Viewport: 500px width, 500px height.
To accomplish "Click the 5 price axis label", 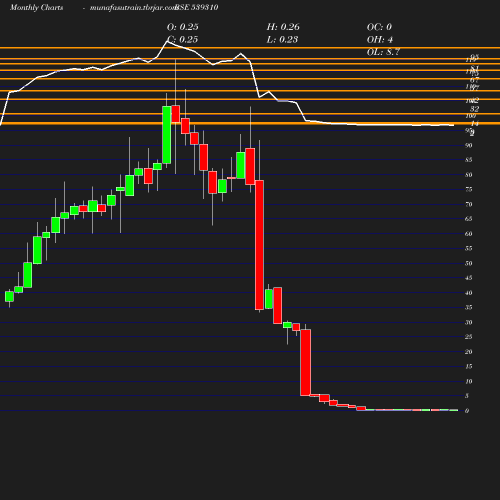I will click(x=467, y=396).
